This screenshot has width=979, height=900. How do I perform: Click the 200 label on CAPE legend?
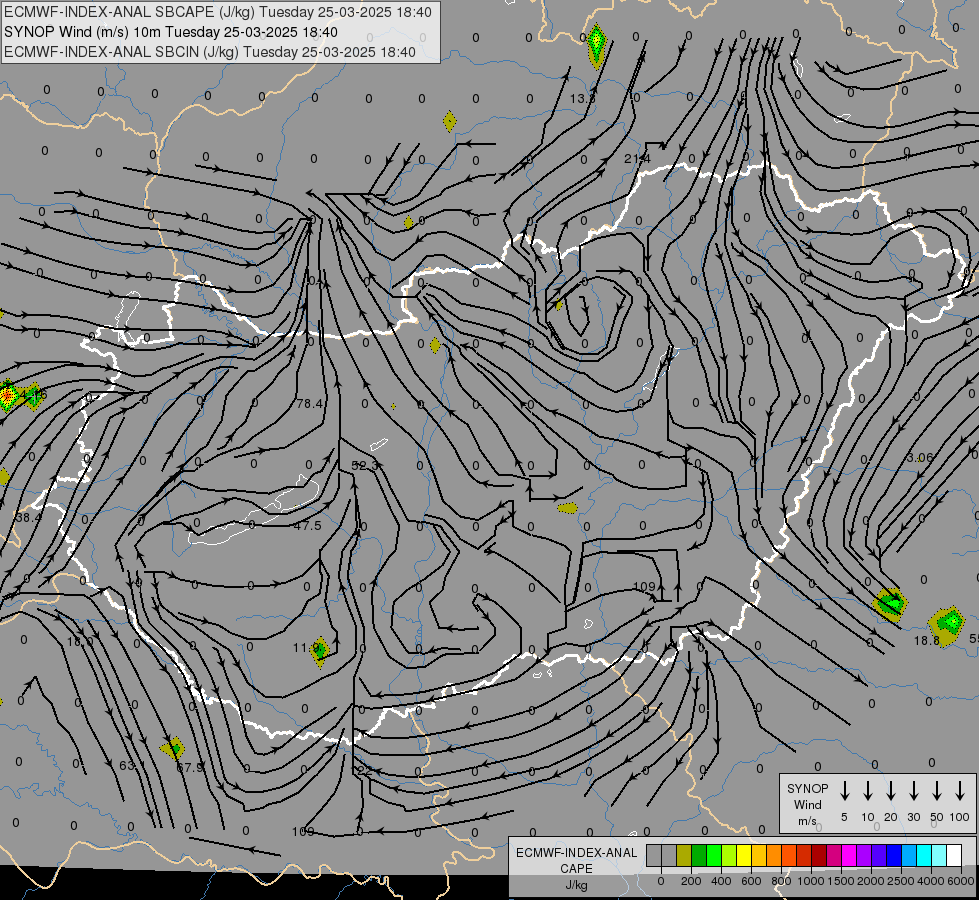(x=691, y=881)
